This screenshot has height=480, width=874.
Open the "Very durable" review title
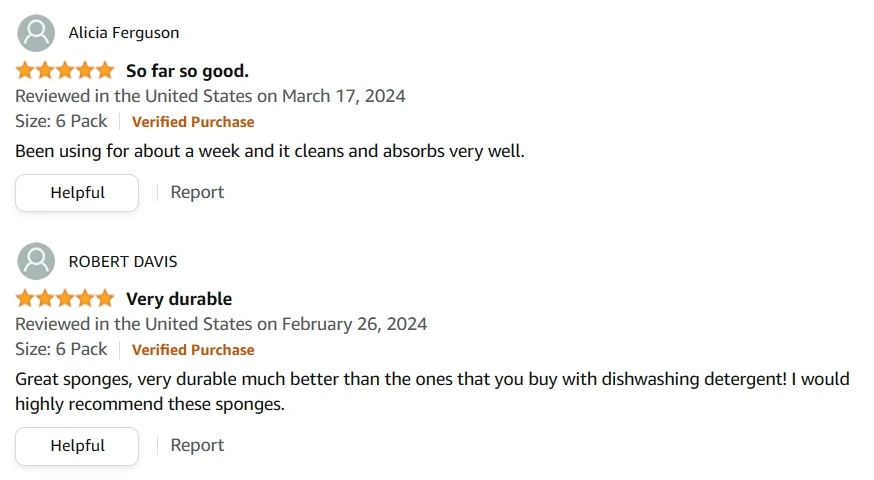click(179, 299)
